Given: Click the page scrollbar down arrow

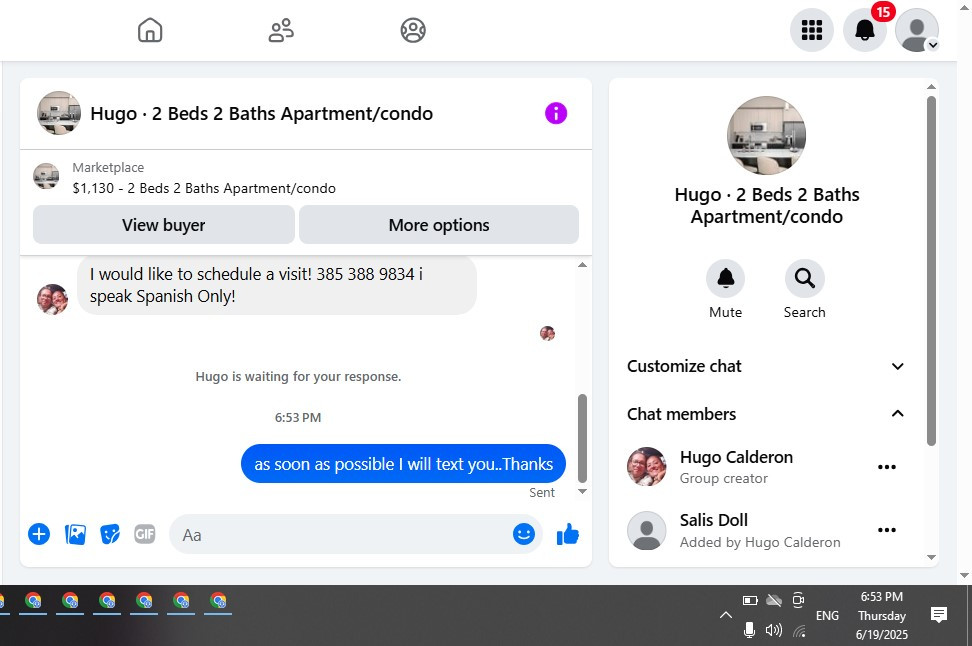Looking at the screenshot, I should [964, 575].
